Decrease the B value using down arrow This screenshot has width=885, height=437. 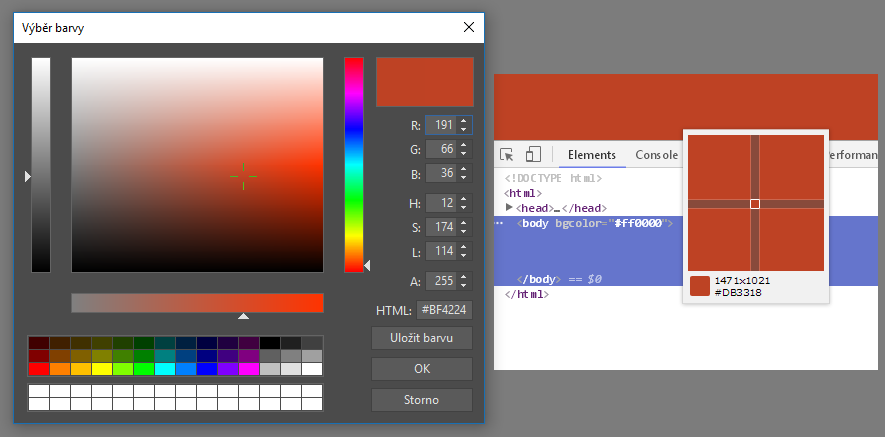tap(464, 178)
